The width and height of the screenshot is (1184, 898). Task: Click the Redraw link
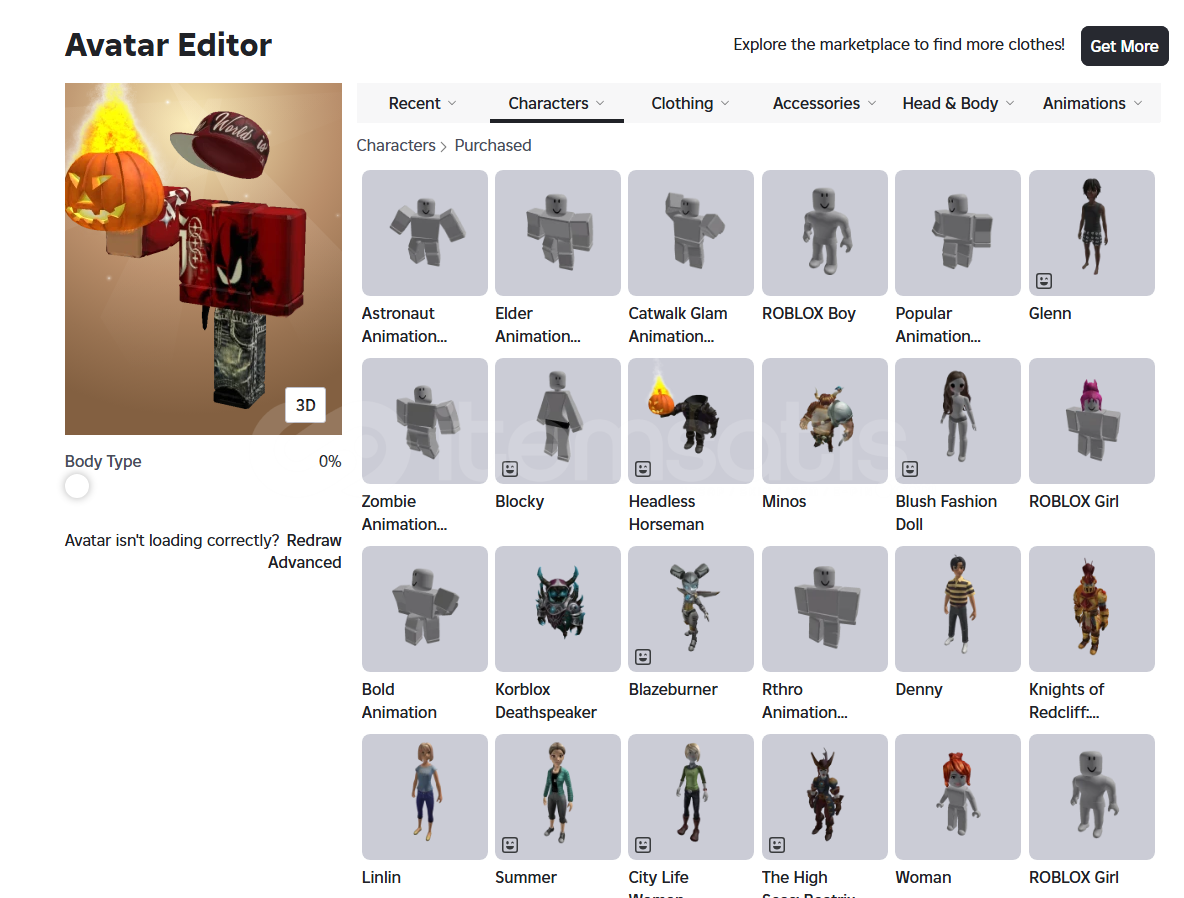click(314, 541)
